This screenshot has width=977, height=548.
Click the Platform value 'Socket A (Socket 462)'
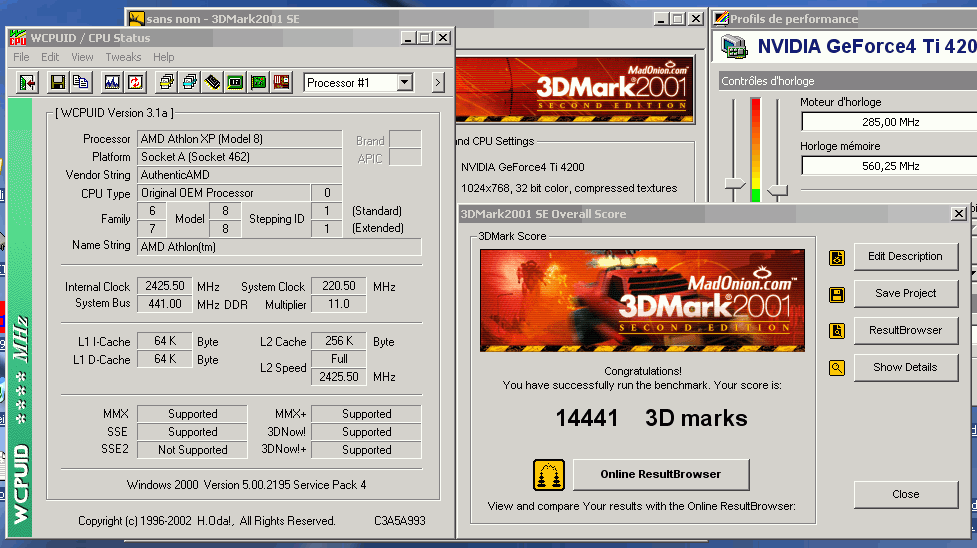click(x=239, y=157)
